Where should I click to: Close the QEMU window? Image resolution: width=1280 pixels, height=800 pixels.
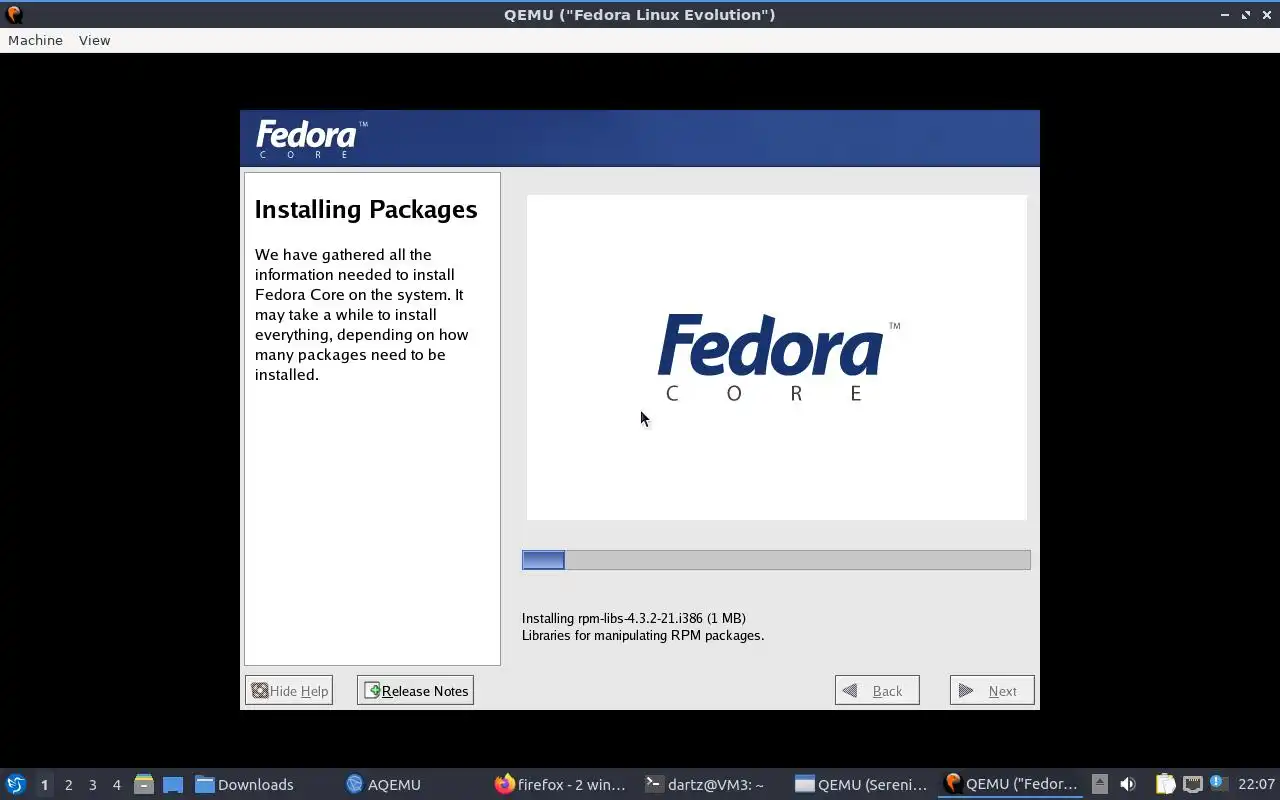click(1267, 14)
